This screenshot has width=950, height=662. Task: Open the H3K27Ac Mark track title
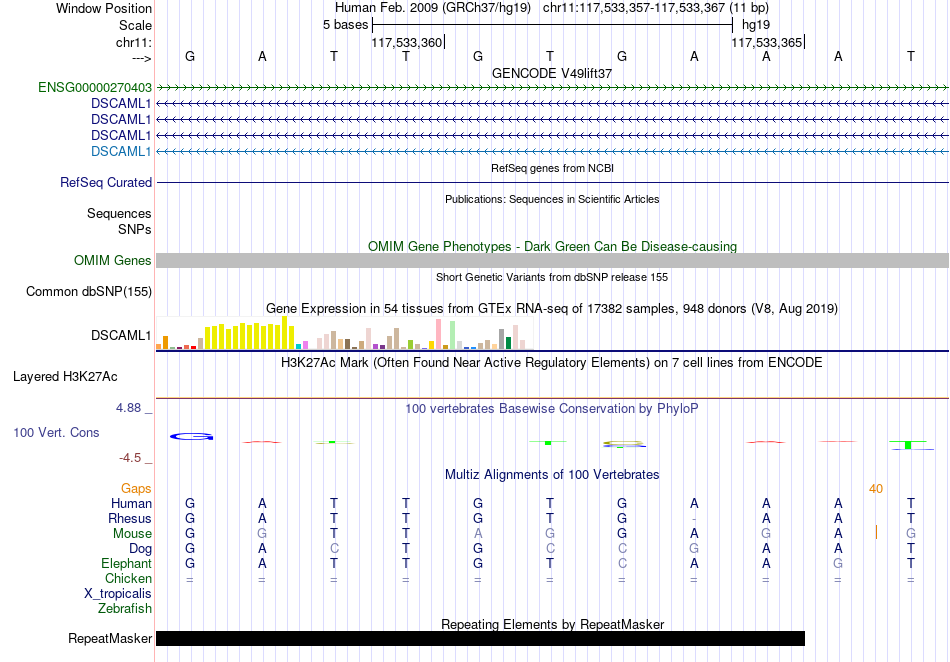pyautogui.click(x=552, y=363)
